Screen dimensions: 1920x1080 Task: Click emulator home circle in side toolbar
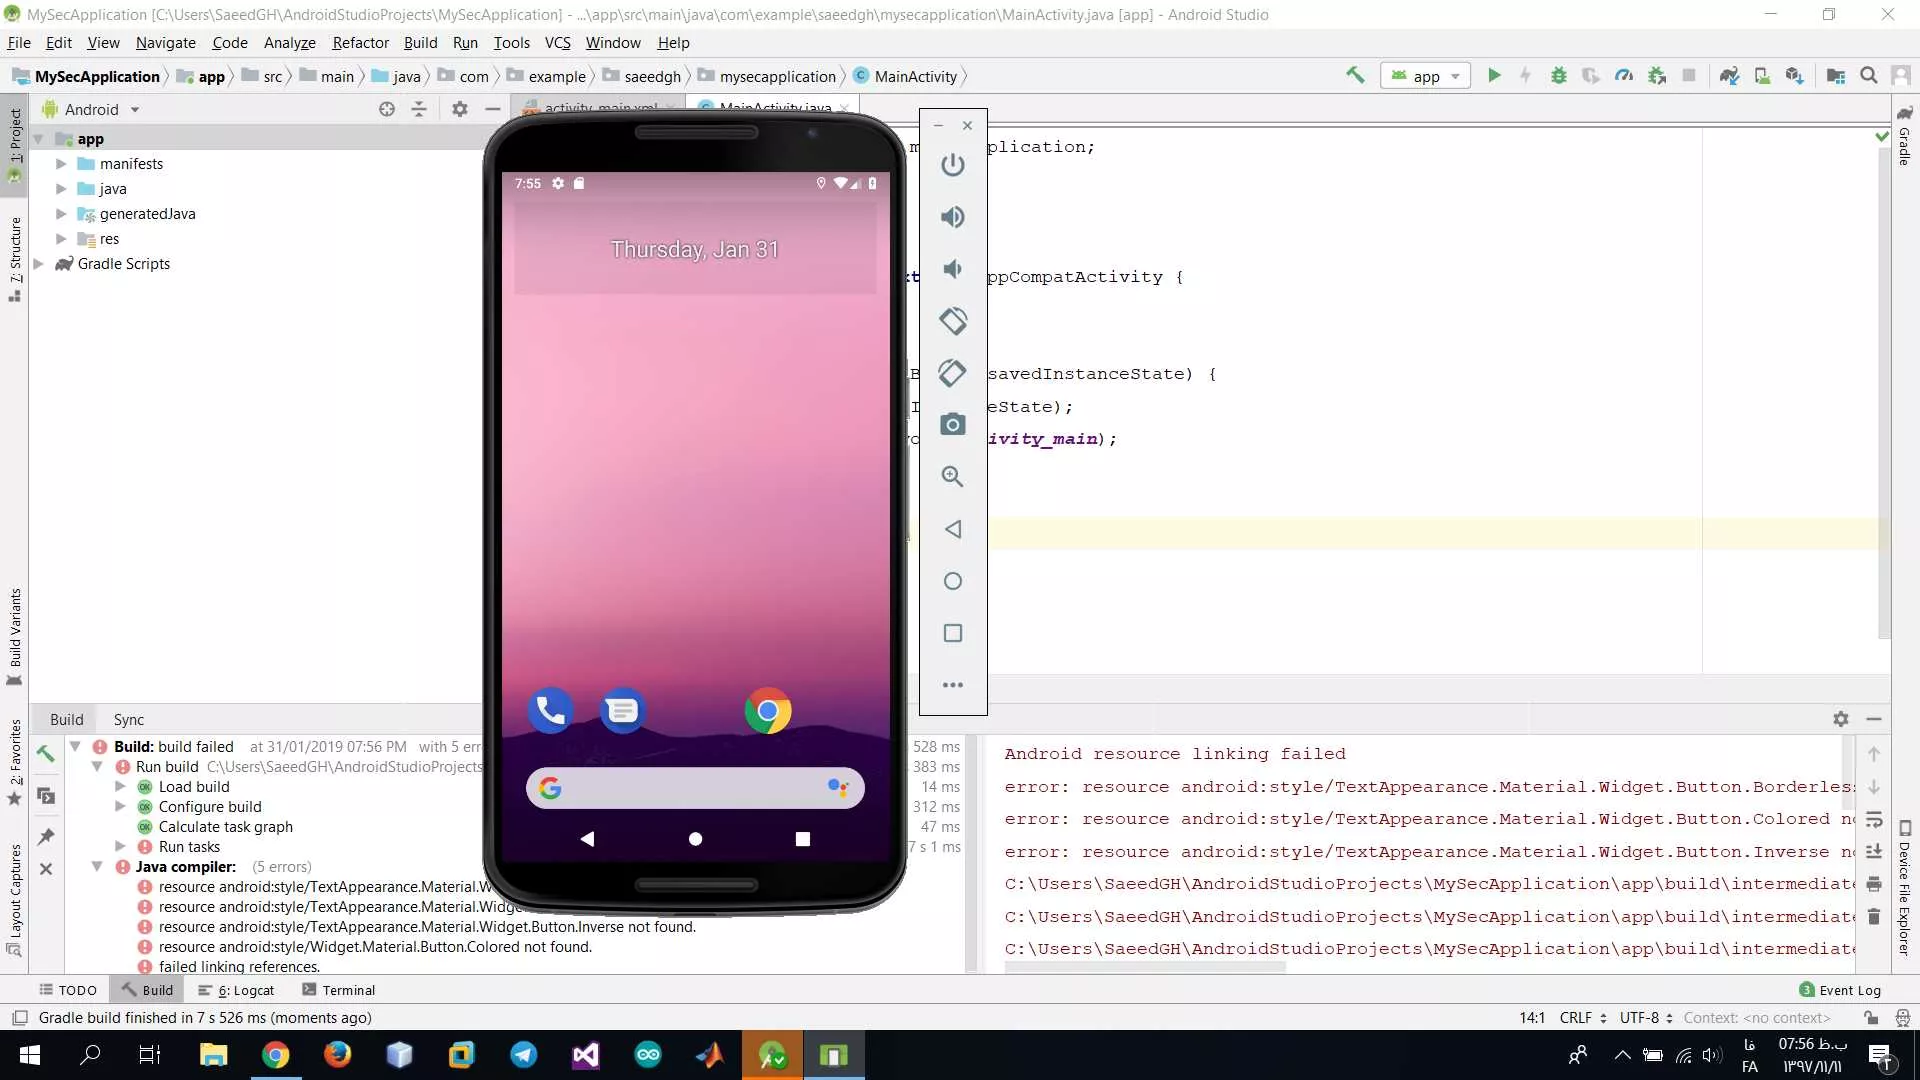pyautogui.click(x=953, y=581)
